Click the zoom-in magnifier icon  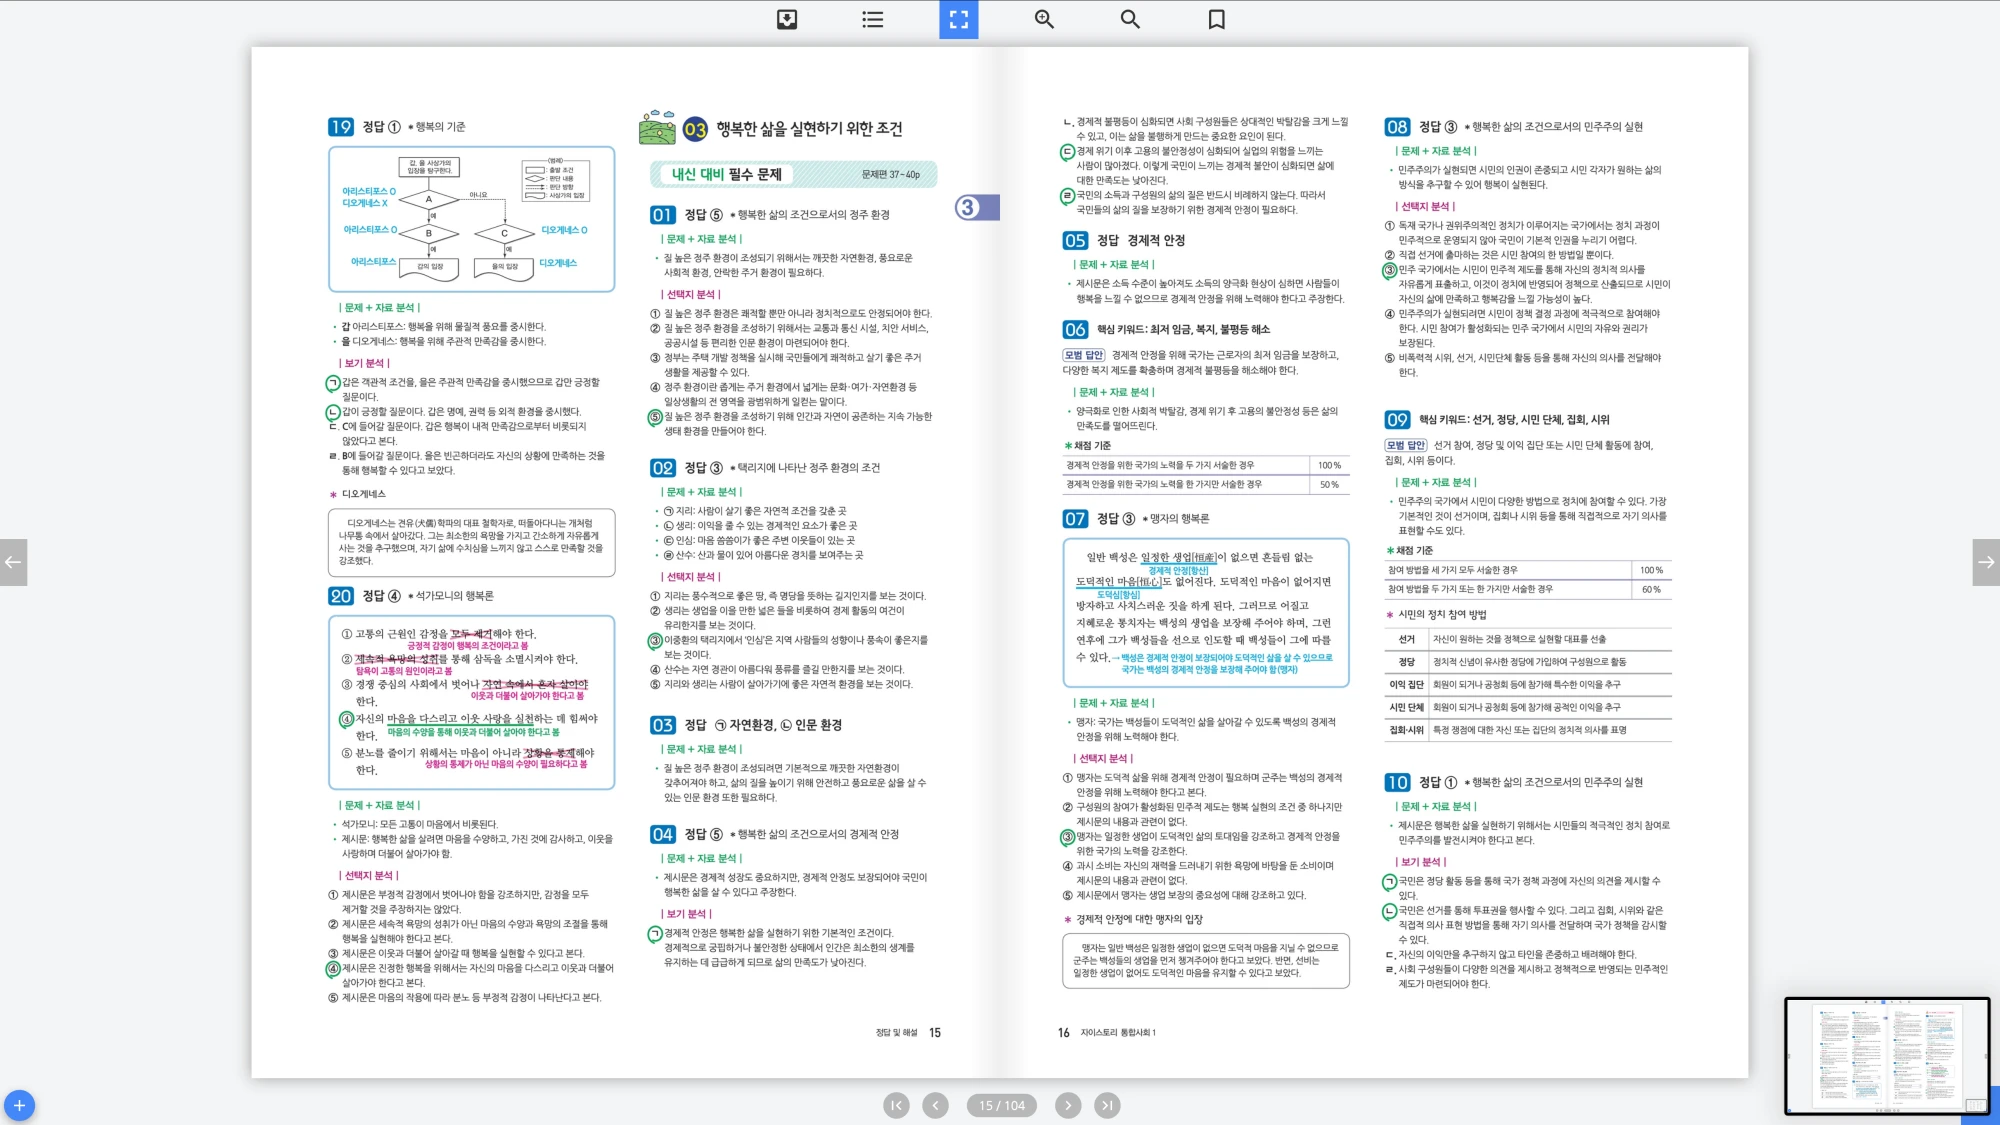1044,19
